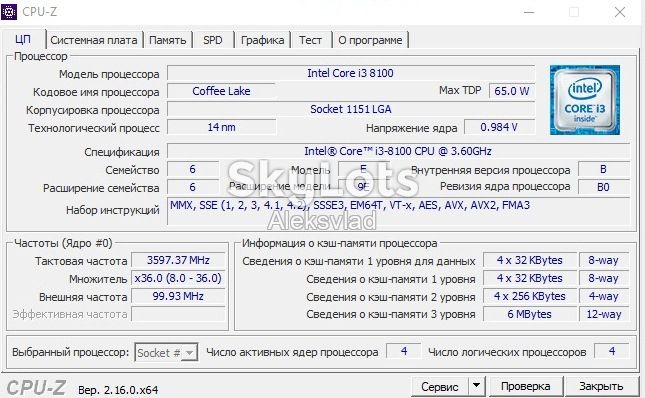Click the 3597.37 MHz clock speed value
Screen dimensions: 645x398
click(x=178, y=260)
